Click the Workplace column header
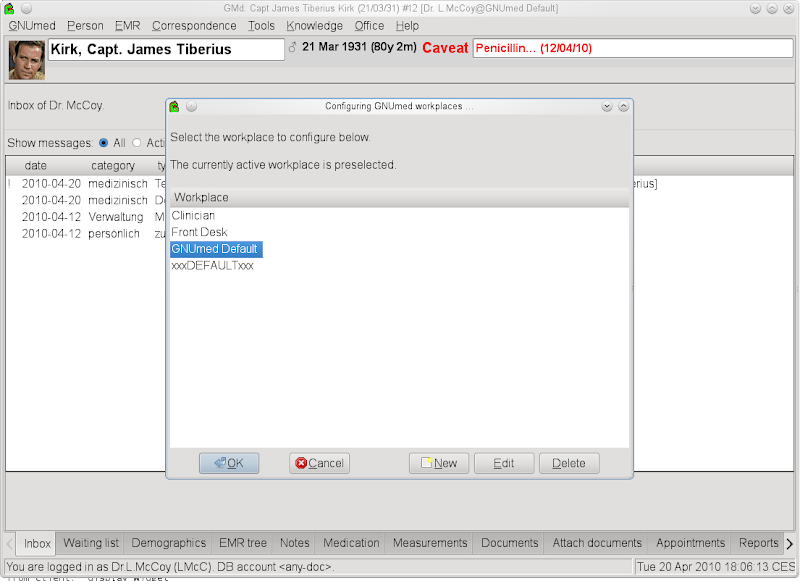 point(399,197)
